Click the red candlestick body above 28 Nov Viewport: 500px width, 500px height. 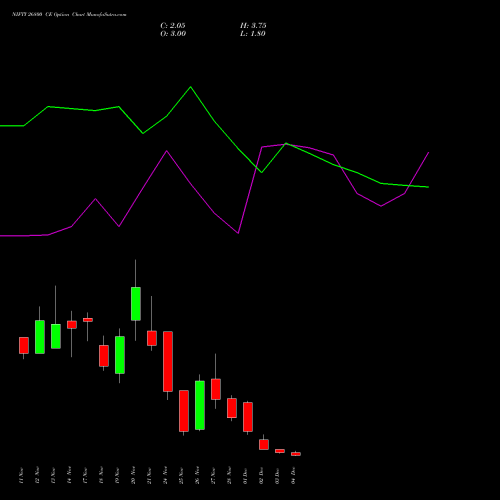[232, 408]
